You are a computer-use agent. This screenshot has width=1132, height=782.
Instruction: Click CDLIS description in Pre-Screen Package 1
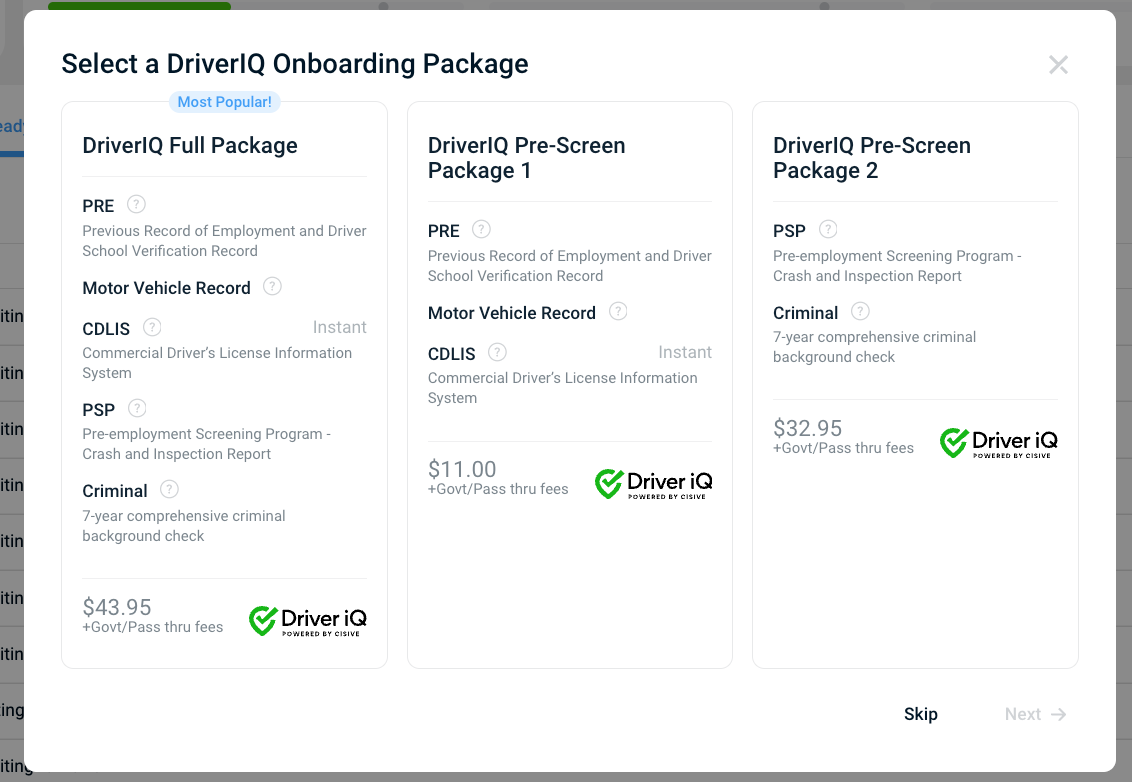(562, 388)
